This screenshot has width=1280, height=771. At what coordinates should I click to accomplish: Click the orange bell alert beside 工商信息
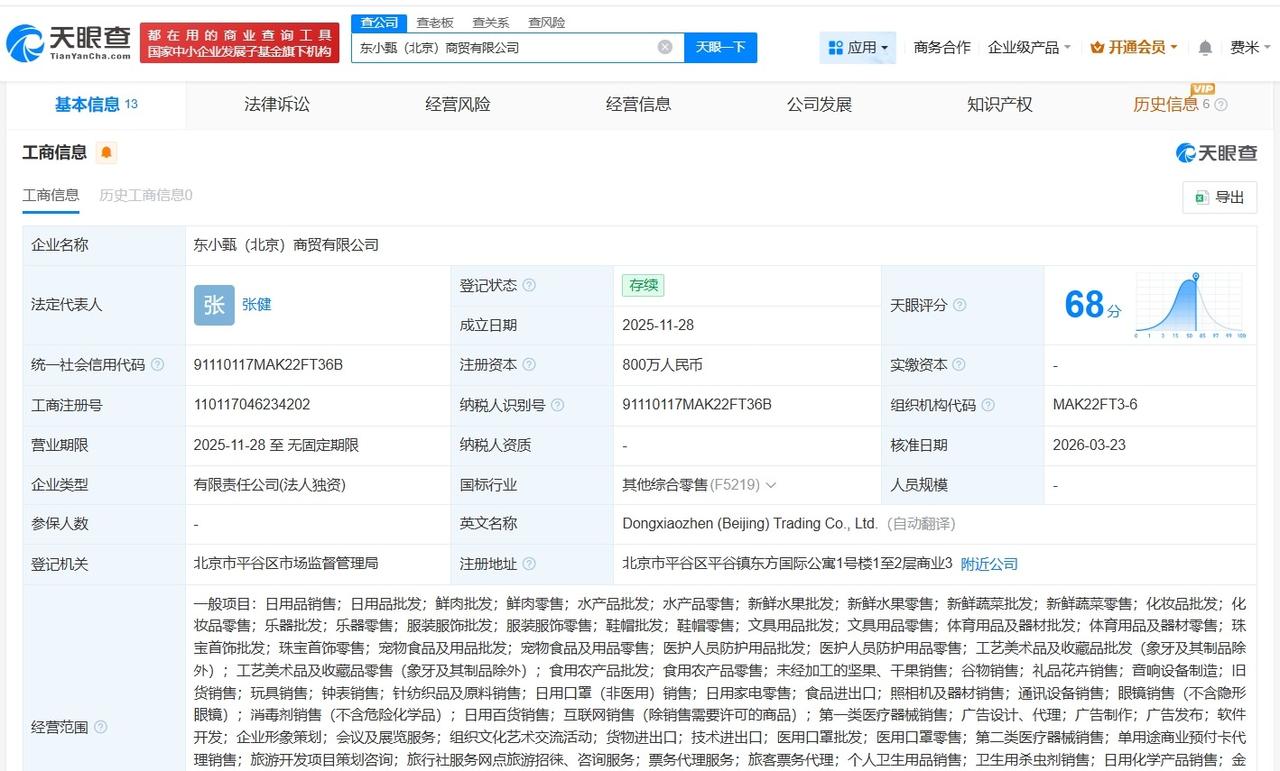tap(106, 152)
